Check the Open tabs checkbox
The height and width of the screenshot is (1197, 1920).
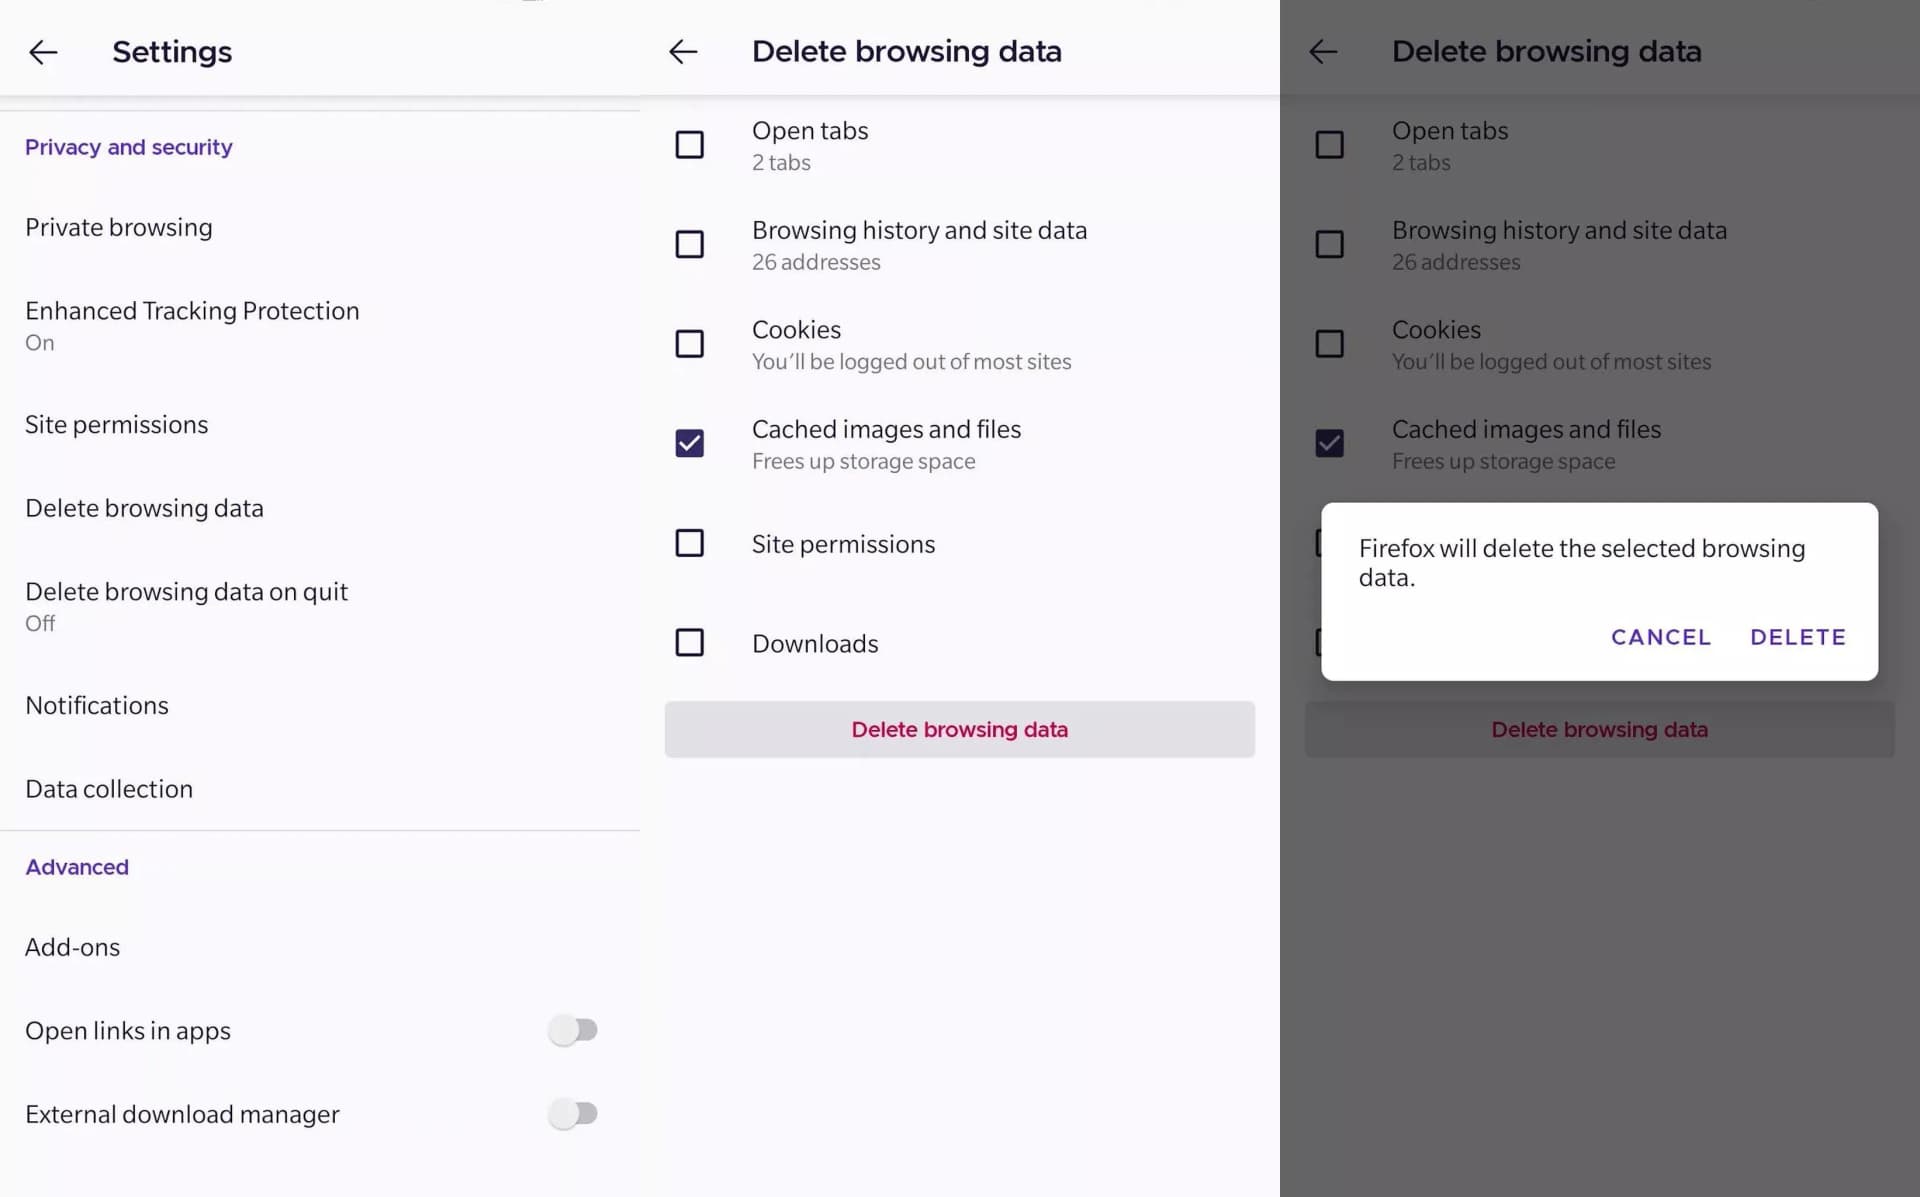tap(689, 145)
